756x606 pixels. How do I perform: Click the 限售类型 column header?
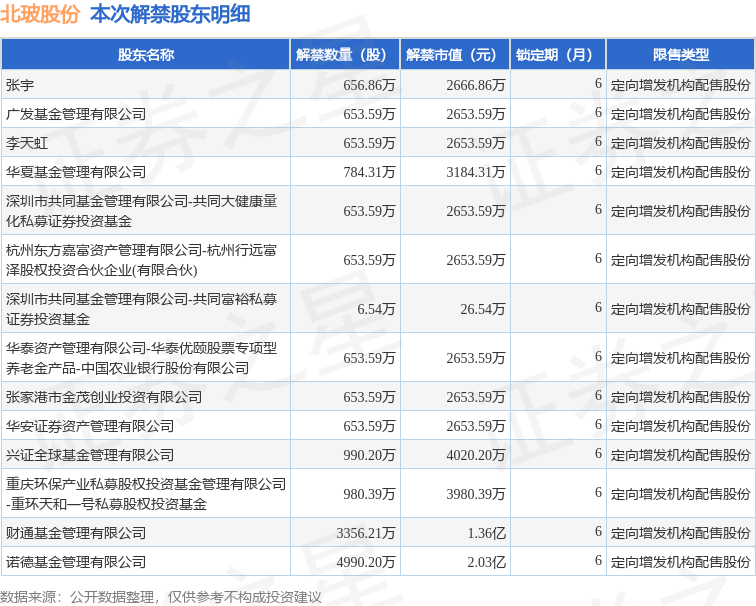pyautogui.click(x=680, y=55)
